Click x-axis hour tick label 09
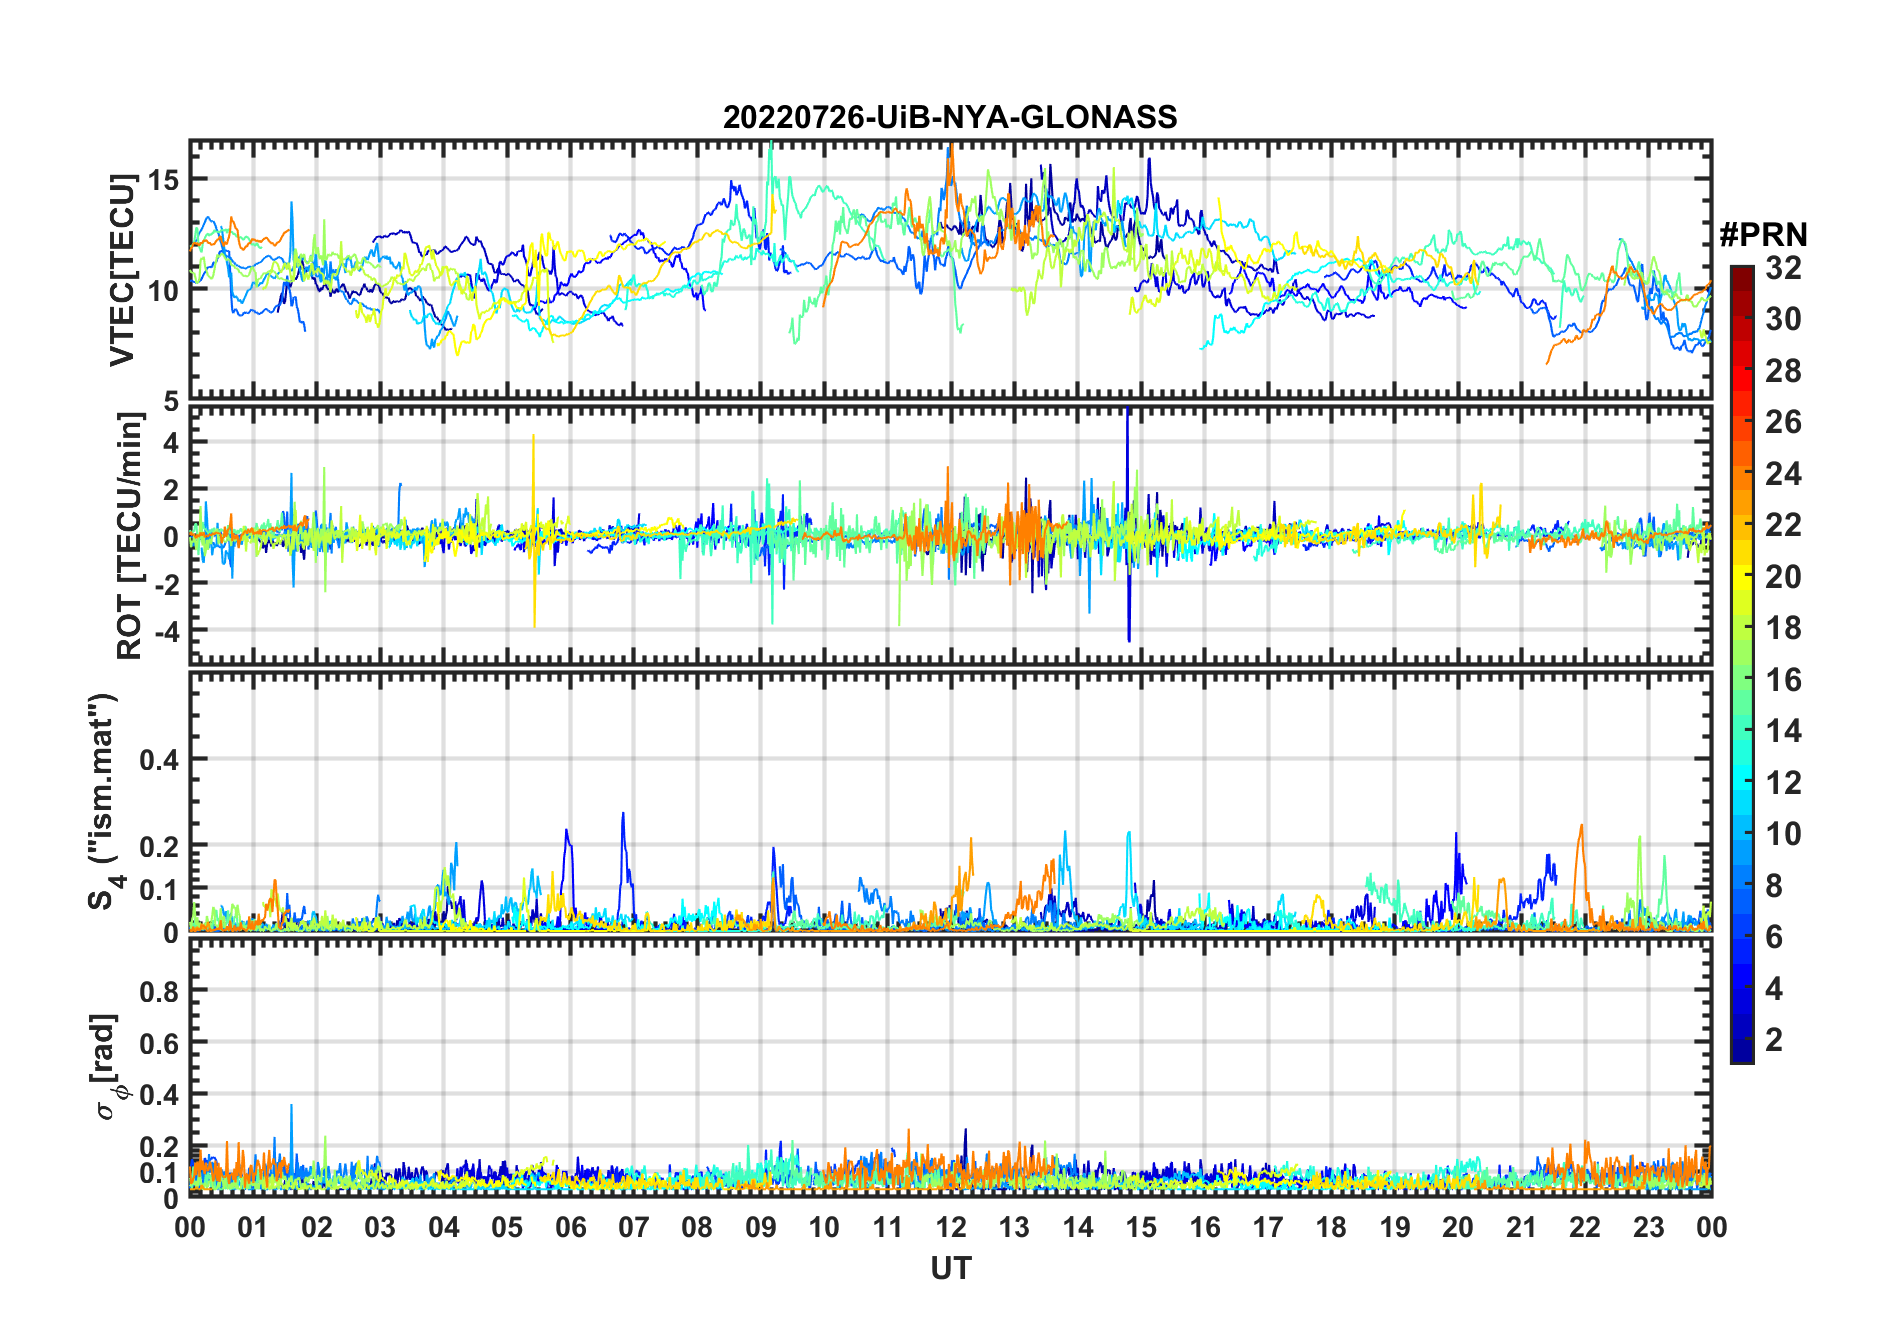Viewport: 1902px width, 1330px height. 761,1228
